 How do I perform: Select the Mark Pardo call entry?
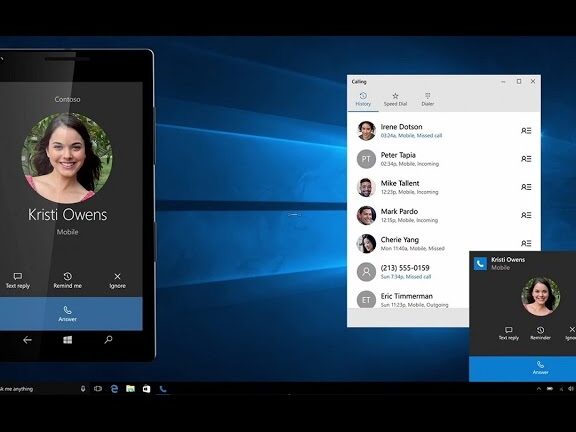point(444,215)
